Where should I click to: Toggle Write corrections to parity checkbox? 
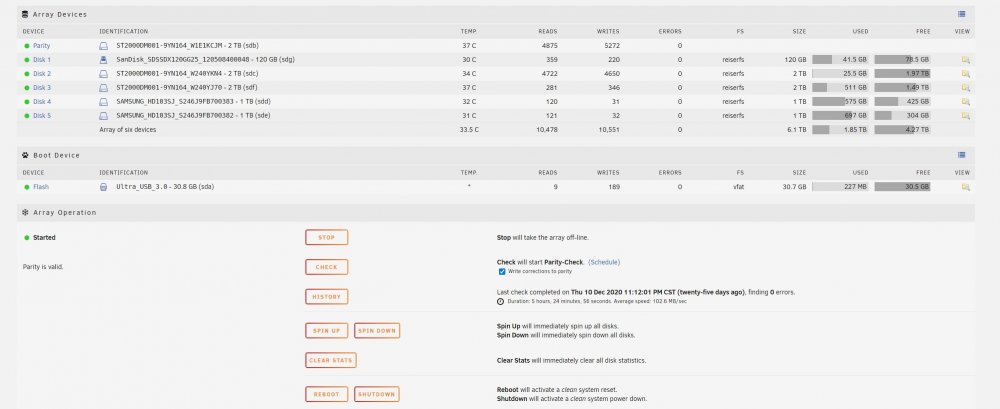[502, 272]
